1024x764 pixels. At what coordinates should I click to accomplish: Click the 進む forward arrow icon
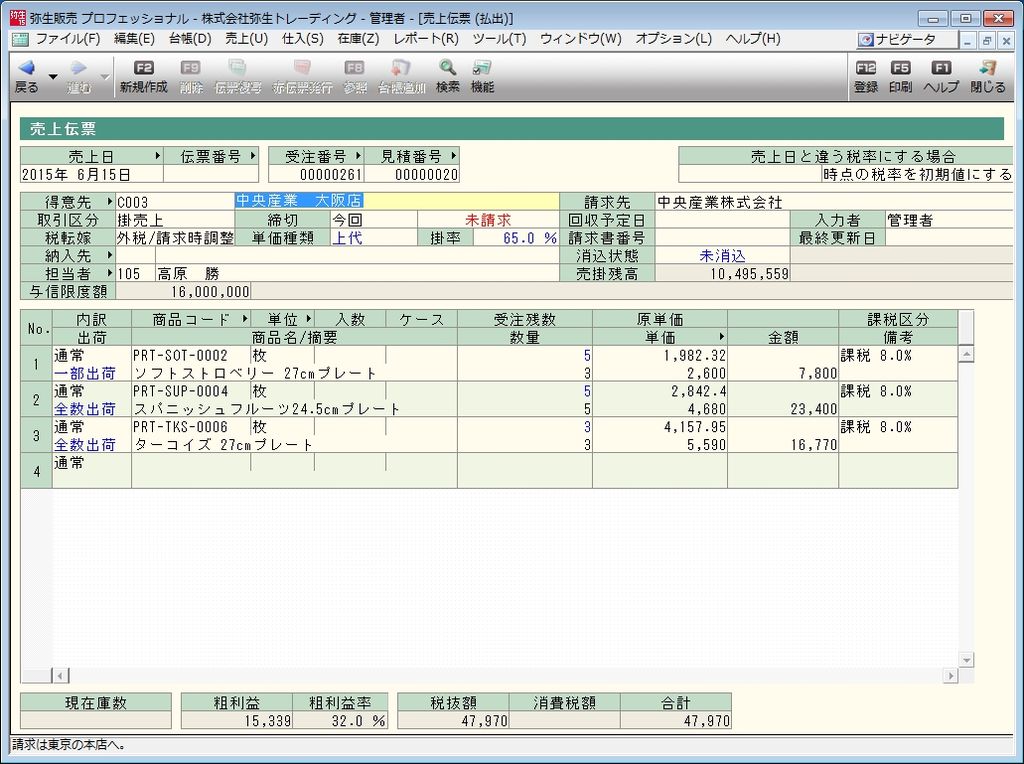(x=79, y=67)
